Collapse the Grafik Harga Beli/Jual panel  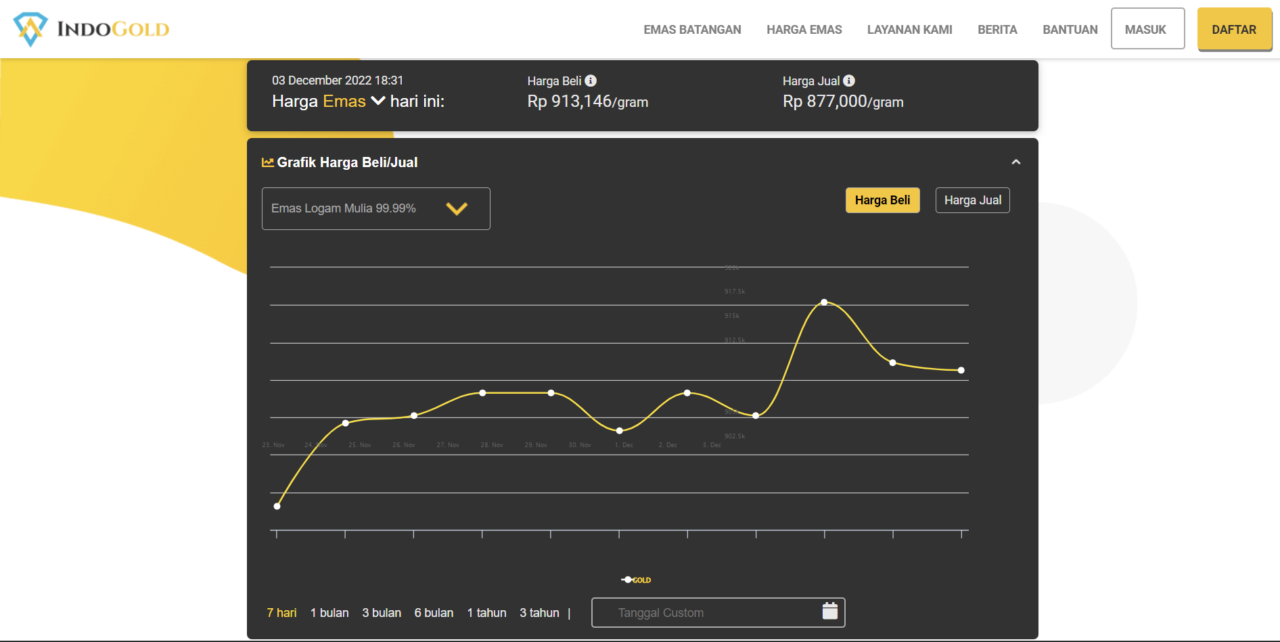pos(1016,162)
